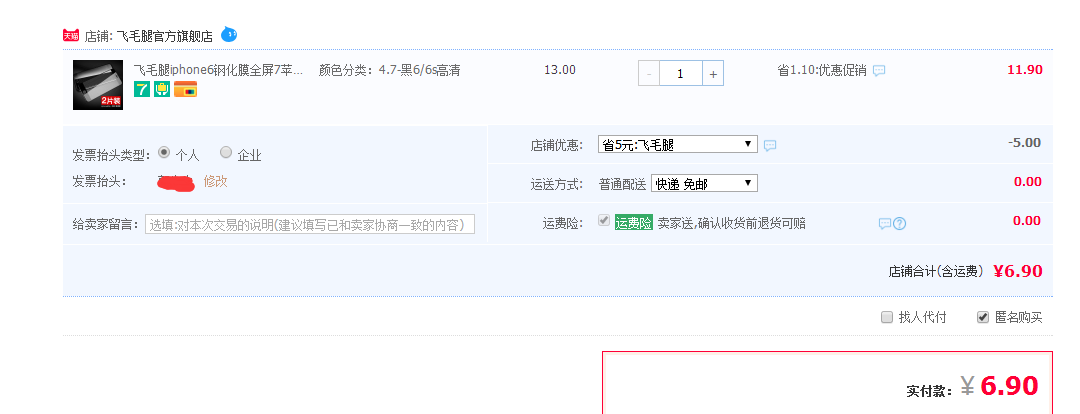Click the green shield guarantee badge

click(162, 89)
